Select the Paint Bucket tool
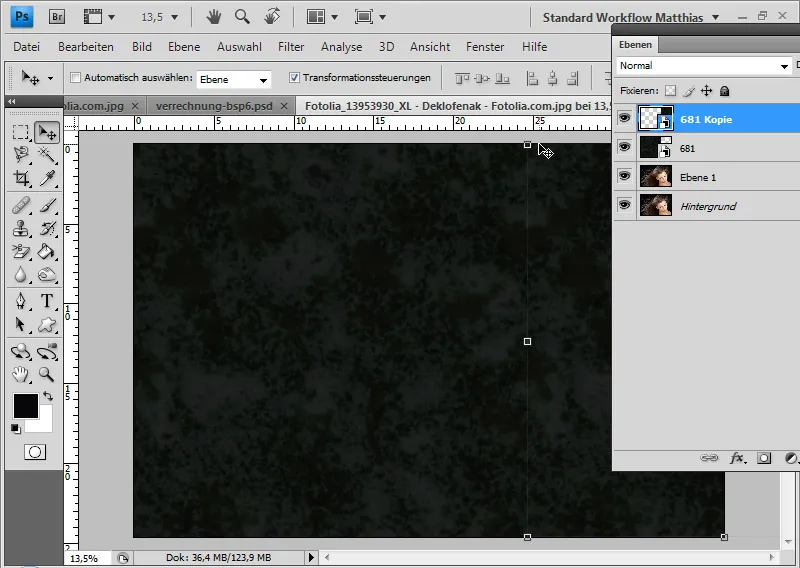800x568 pixels. [47, 251]
